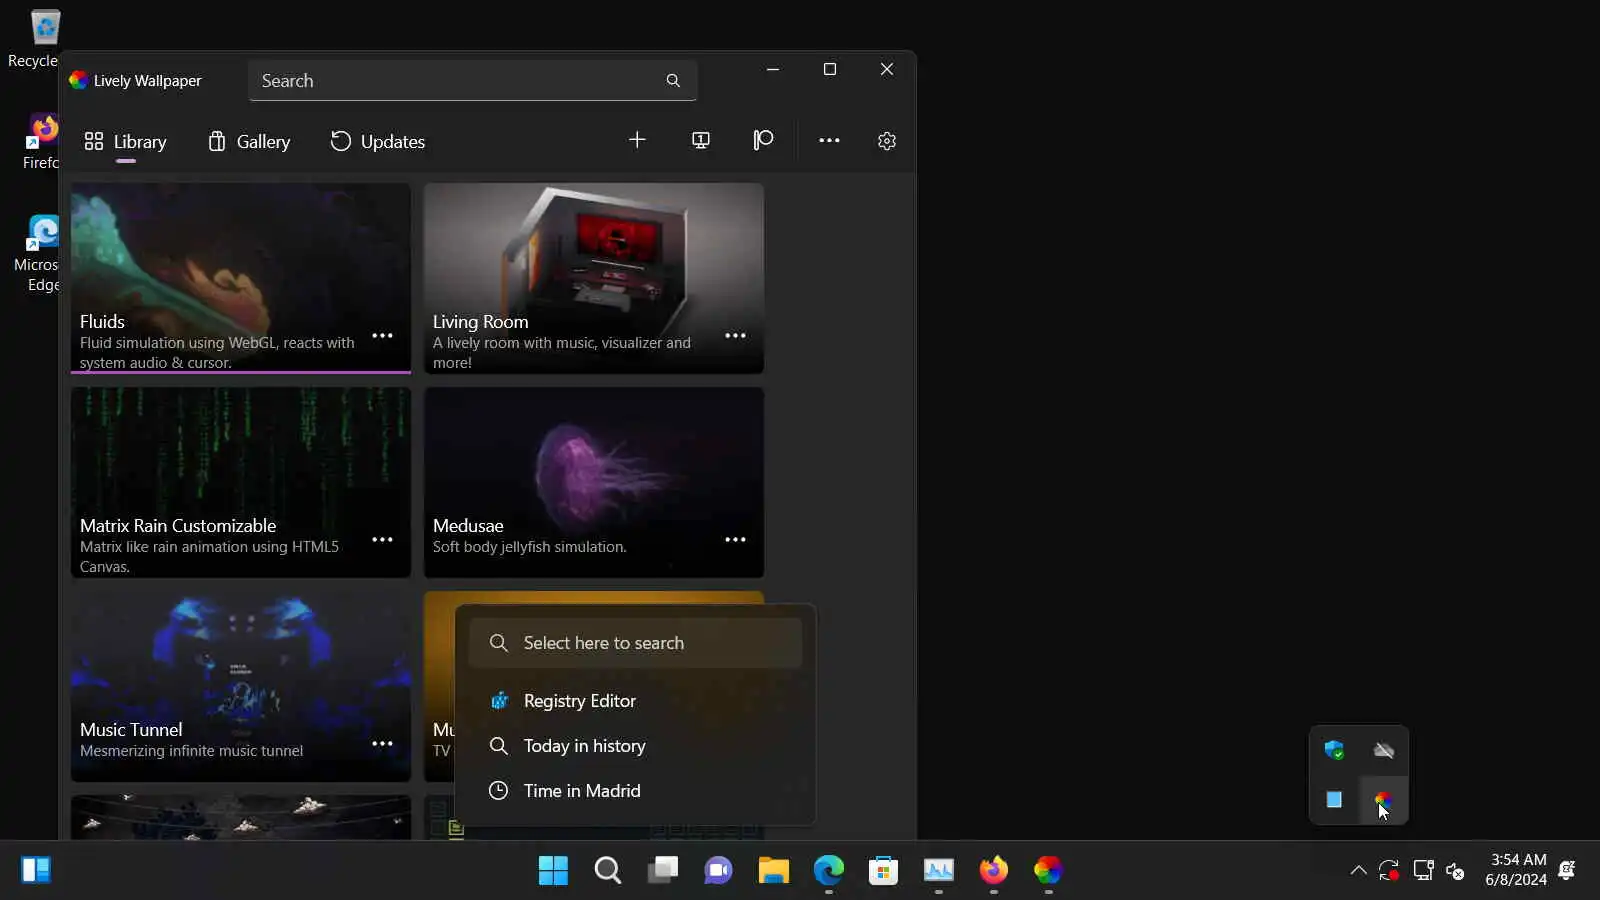Switch to the Gallery tab

[249, 142]
